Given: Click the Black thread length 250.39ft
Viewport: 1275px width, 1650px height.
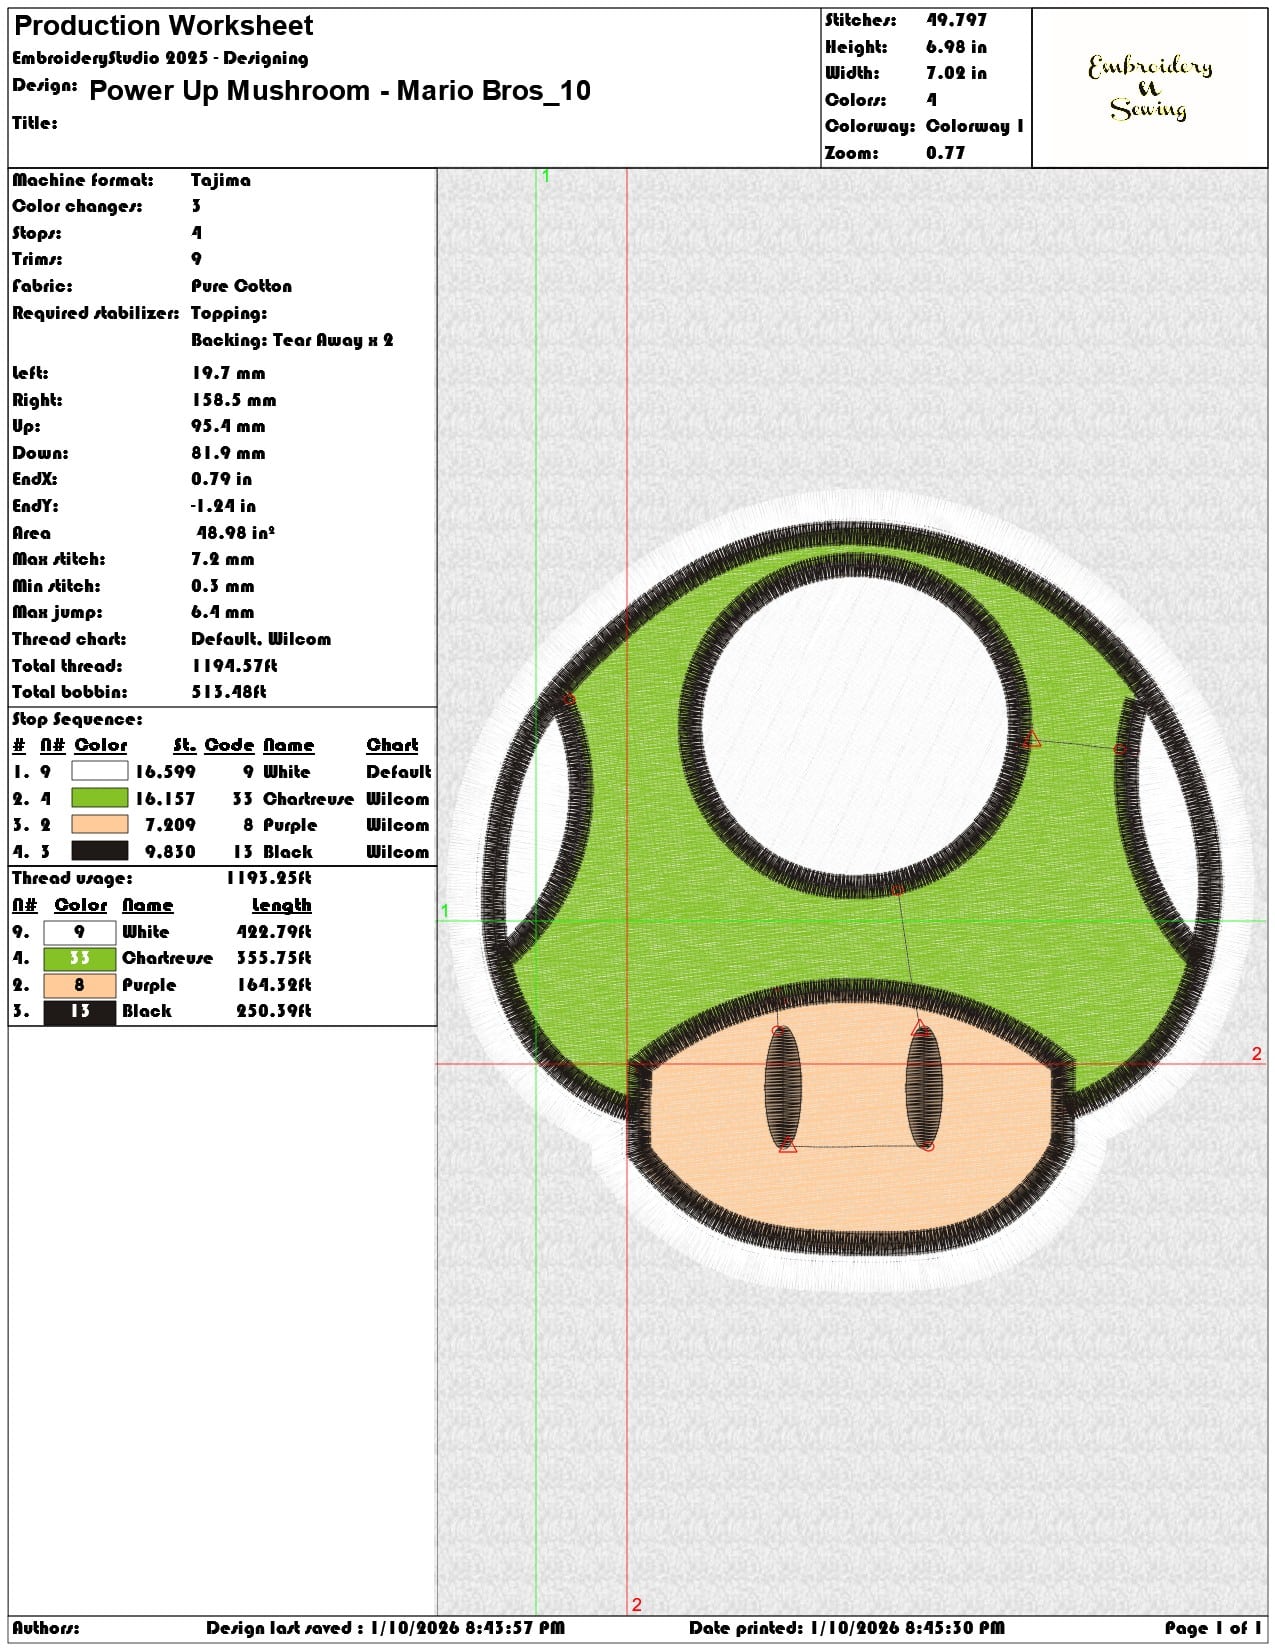Looking at the screenshot, I should click(x=274, y=1011).
